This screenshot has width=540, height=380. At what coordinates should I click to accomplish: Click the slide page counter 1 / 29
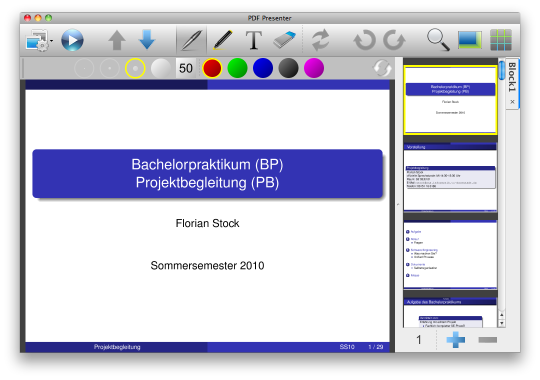(376, 347)
